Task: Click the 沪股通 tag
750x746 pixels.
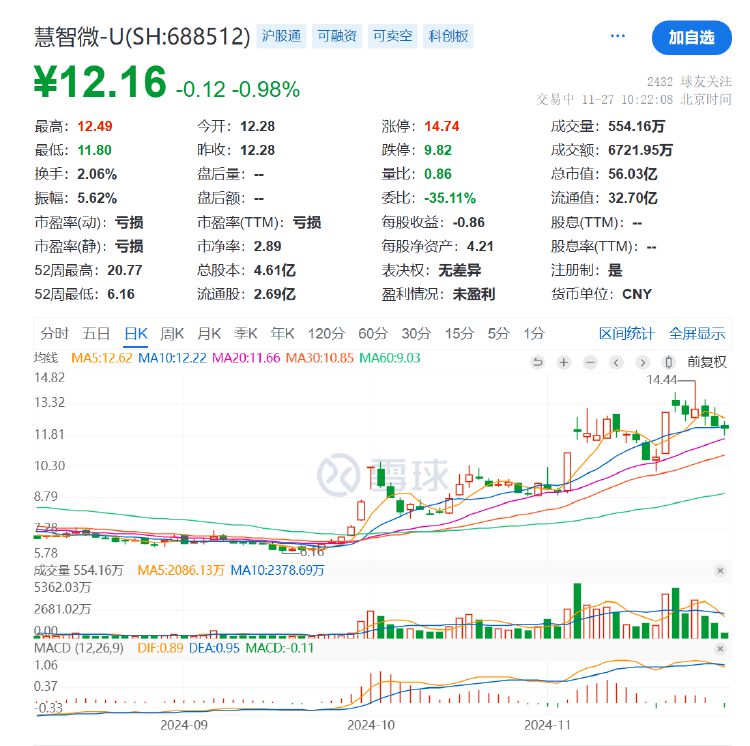Action: click(x=281, y=36)
